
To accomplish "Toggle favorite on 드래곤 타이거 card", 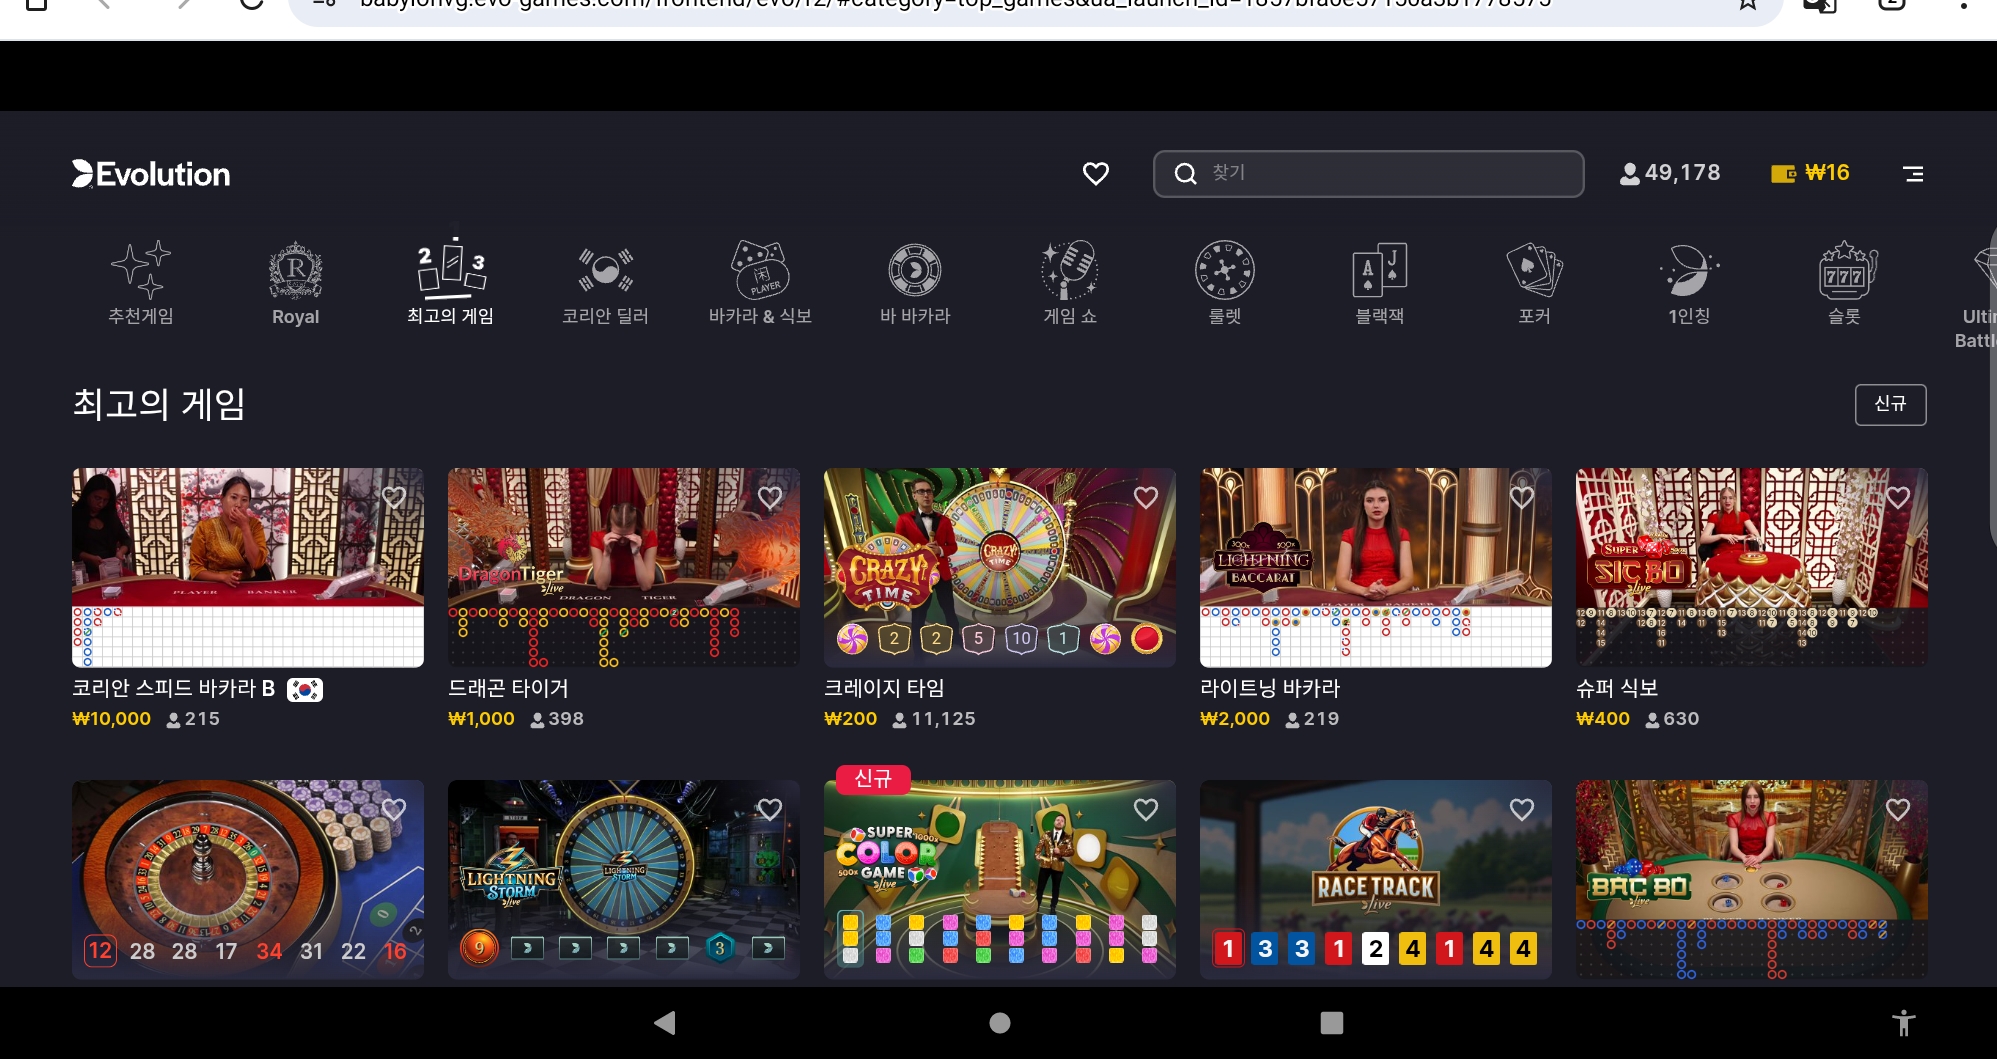I will pos(770,497).
